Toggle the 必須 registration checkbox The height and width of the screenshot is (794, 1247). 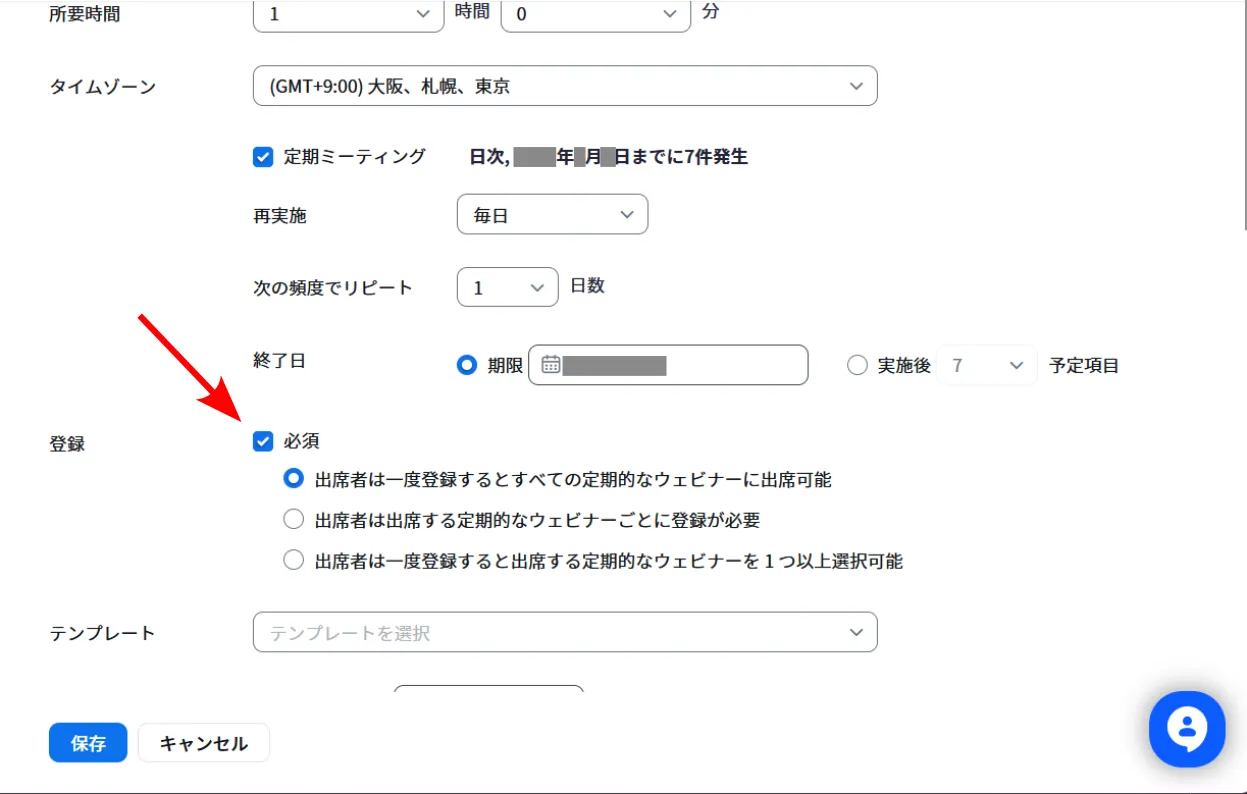point(263,441)
